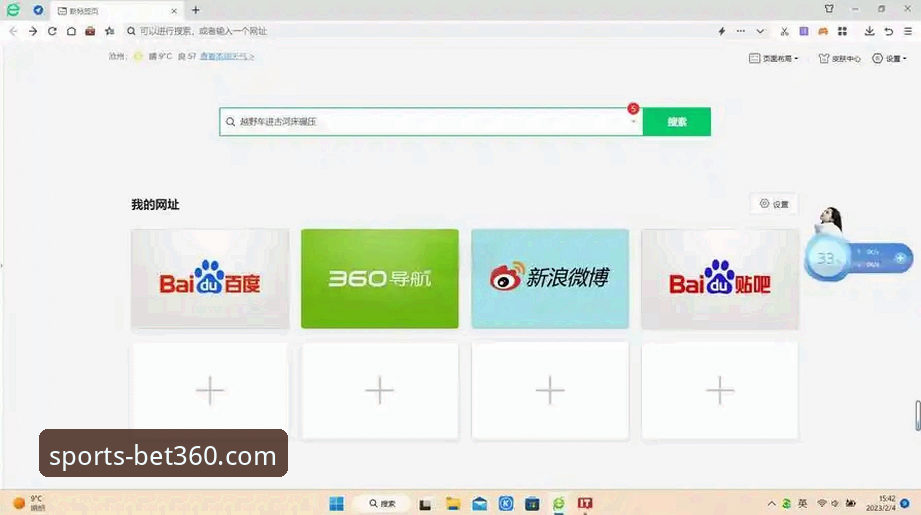Expand the search engine dropdown arrow

tap(633, 122)
